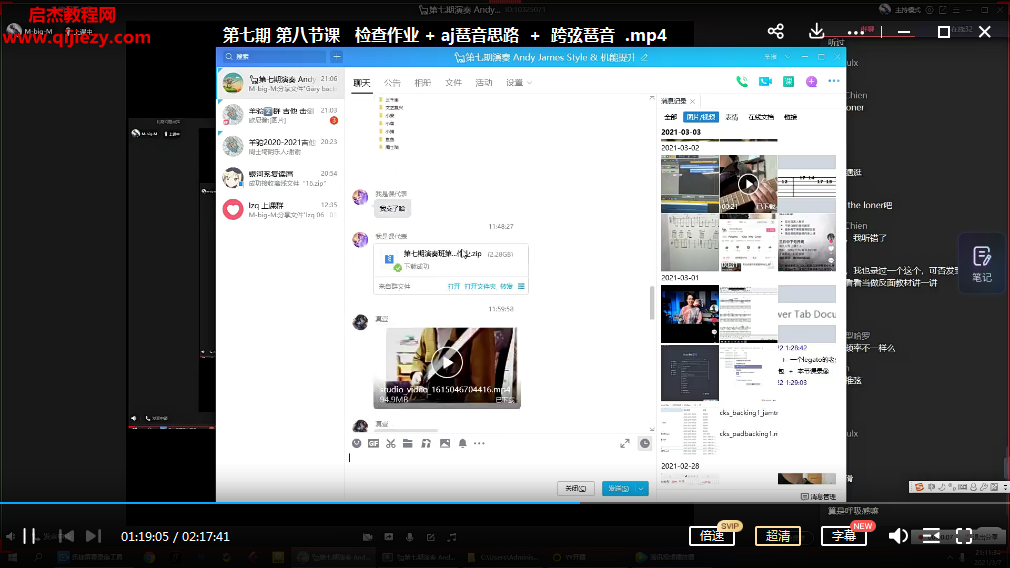Click the 关闭 close button in chat
Viewport: 1010px width, 568px height.
pos(575,488)
